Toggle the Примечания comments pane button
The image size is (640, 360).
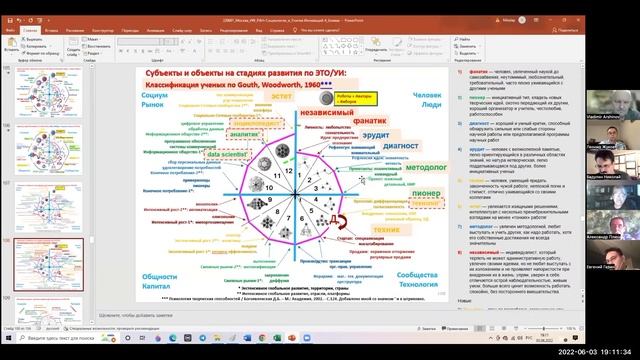click(x=455, y=328)
